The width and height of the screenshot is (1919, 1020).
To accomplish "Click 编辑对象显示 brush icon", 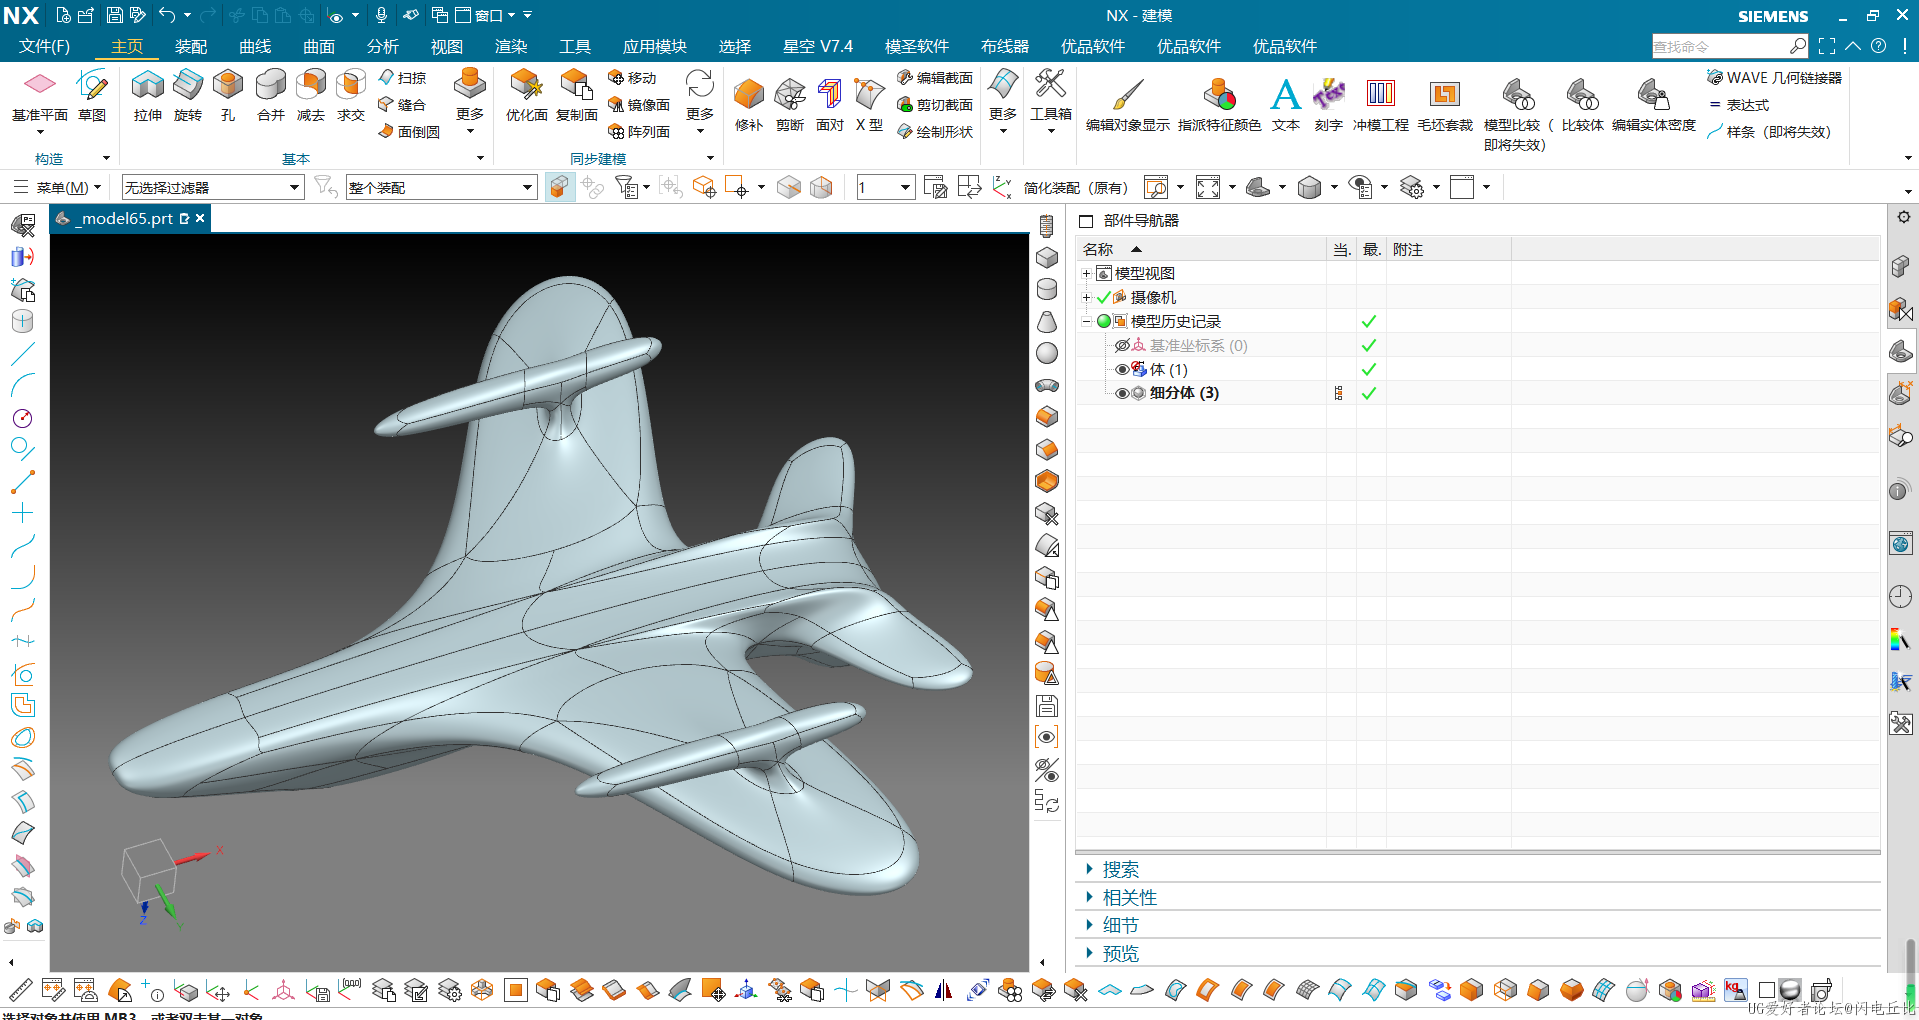I will (1128, 95).
